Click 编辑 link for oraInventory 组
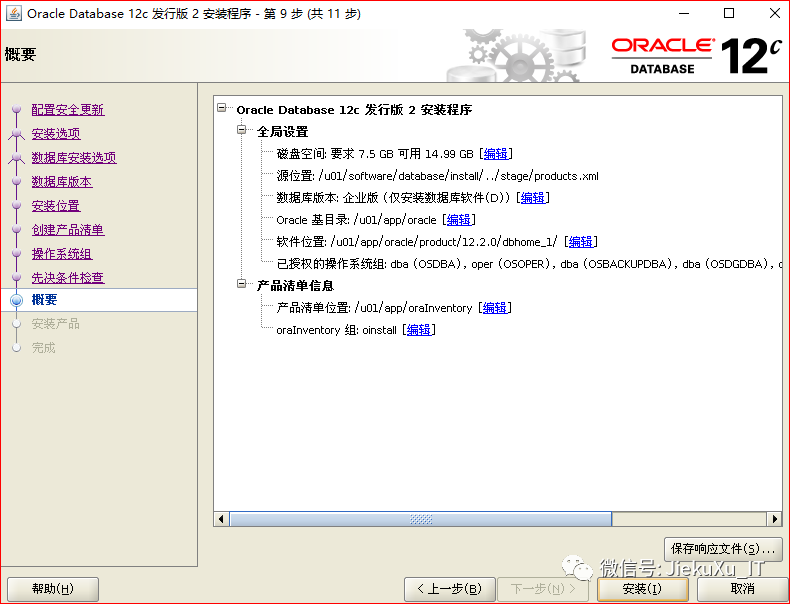The width and height of the screenshot is (790, 604). tap(419, 330)
